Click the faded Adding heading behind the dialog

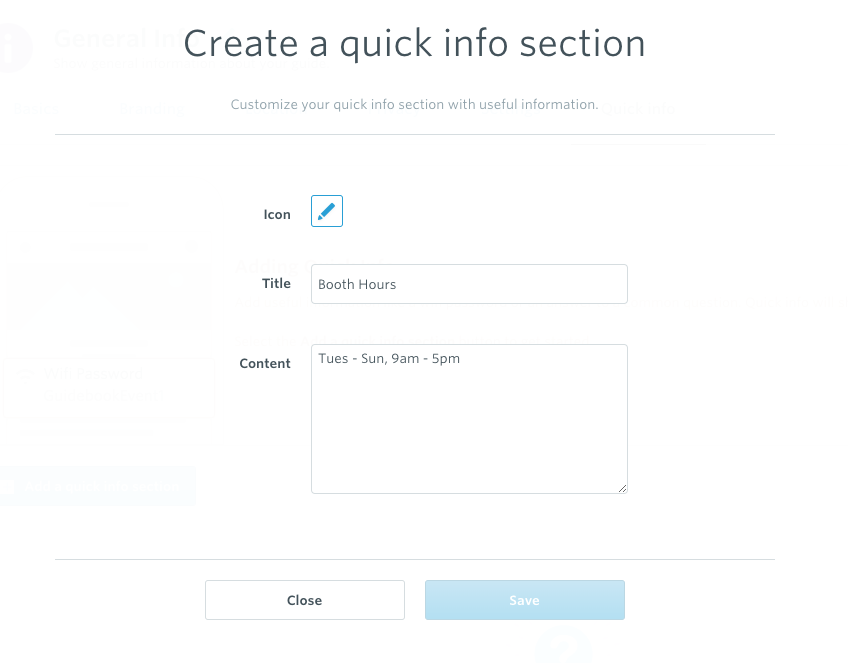pyautogui.click(x=270, y=266)
